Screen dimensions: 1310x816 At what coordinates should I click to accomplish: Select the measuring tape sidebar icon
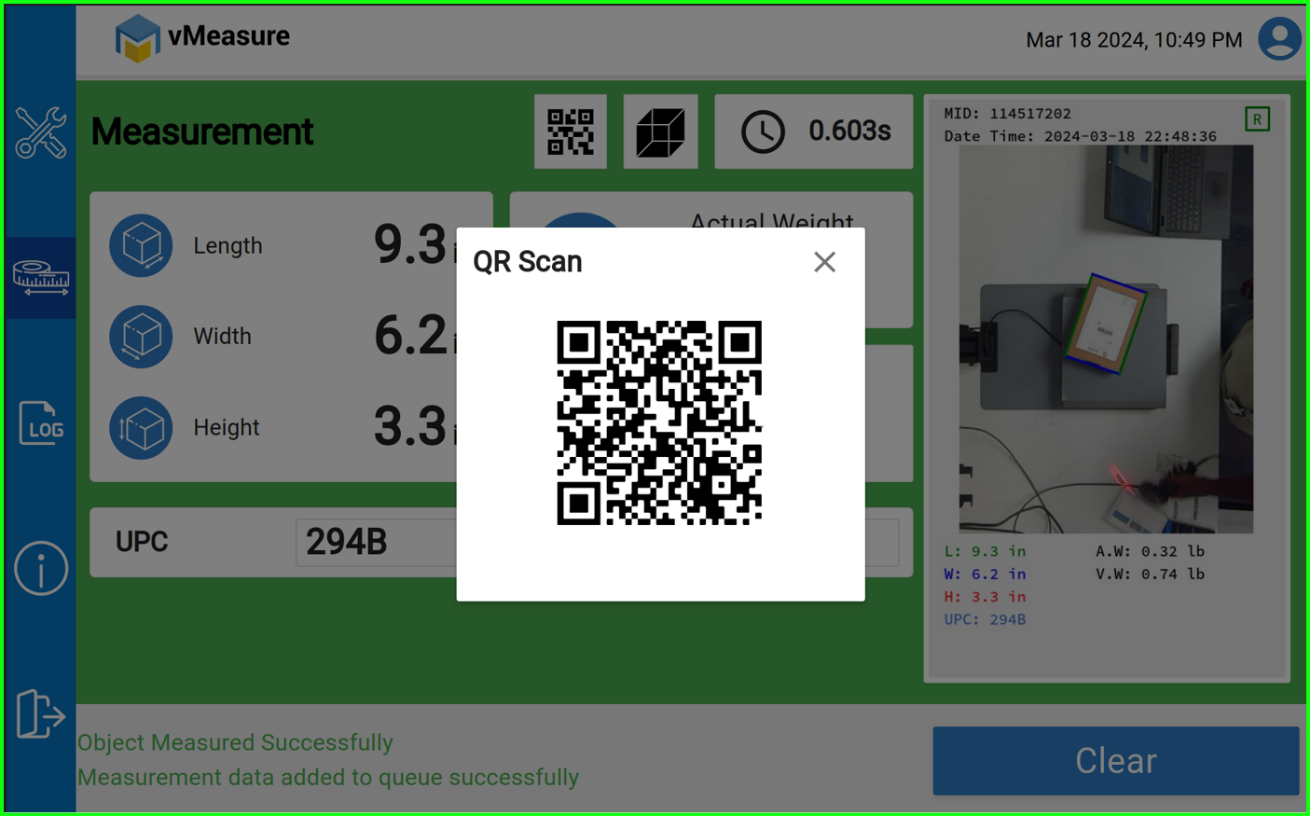40,278
